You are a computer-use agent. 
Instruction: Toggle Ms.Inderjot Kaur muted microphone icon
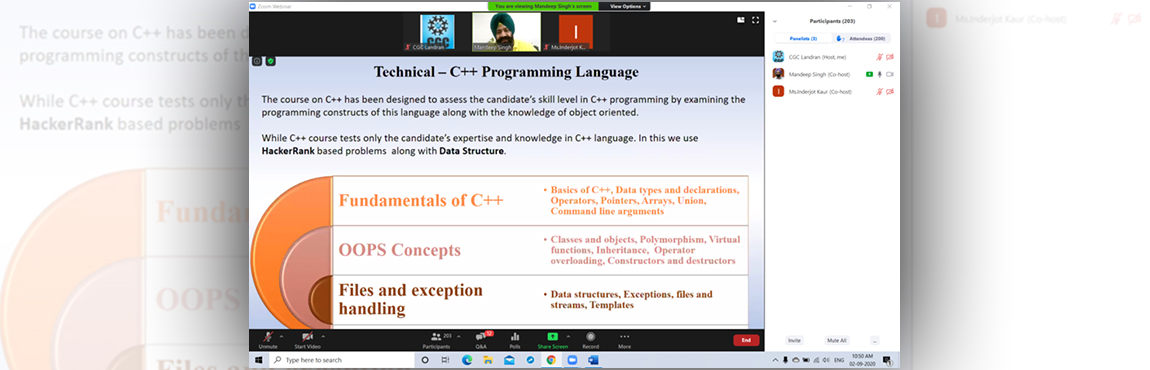pyautogui.click(x=879, y=92)
